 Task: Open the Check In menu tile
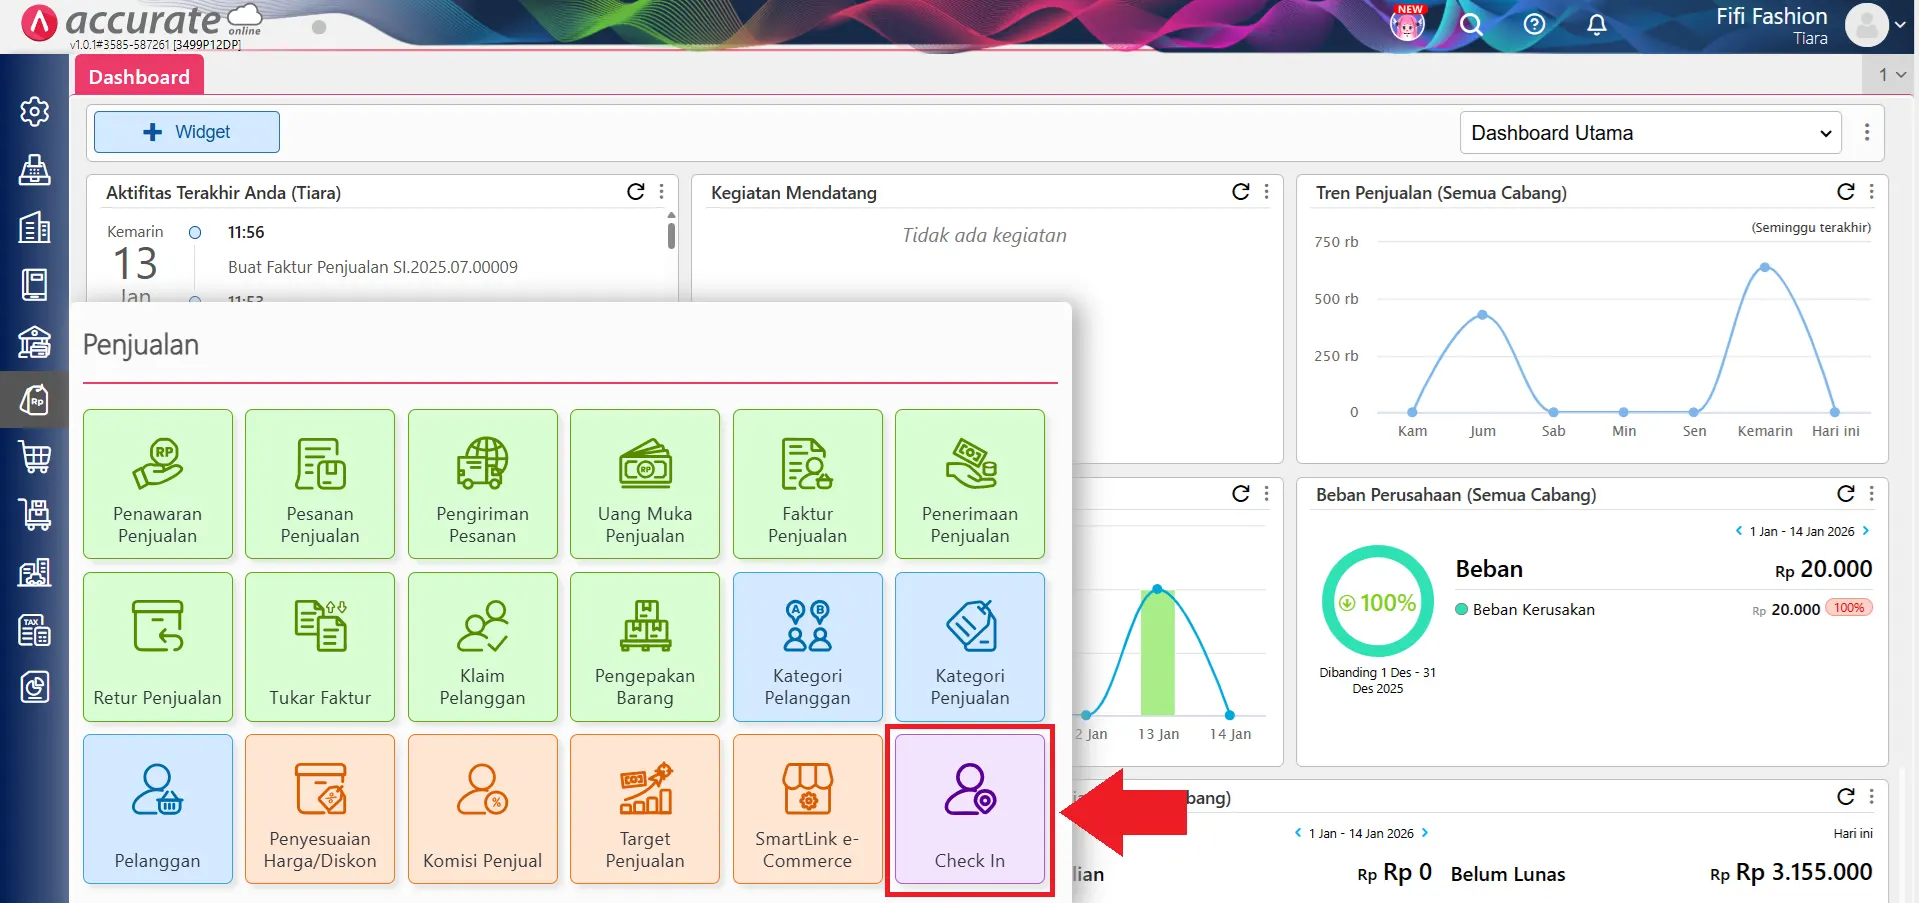pyautogui.click(x=969, y=809)
